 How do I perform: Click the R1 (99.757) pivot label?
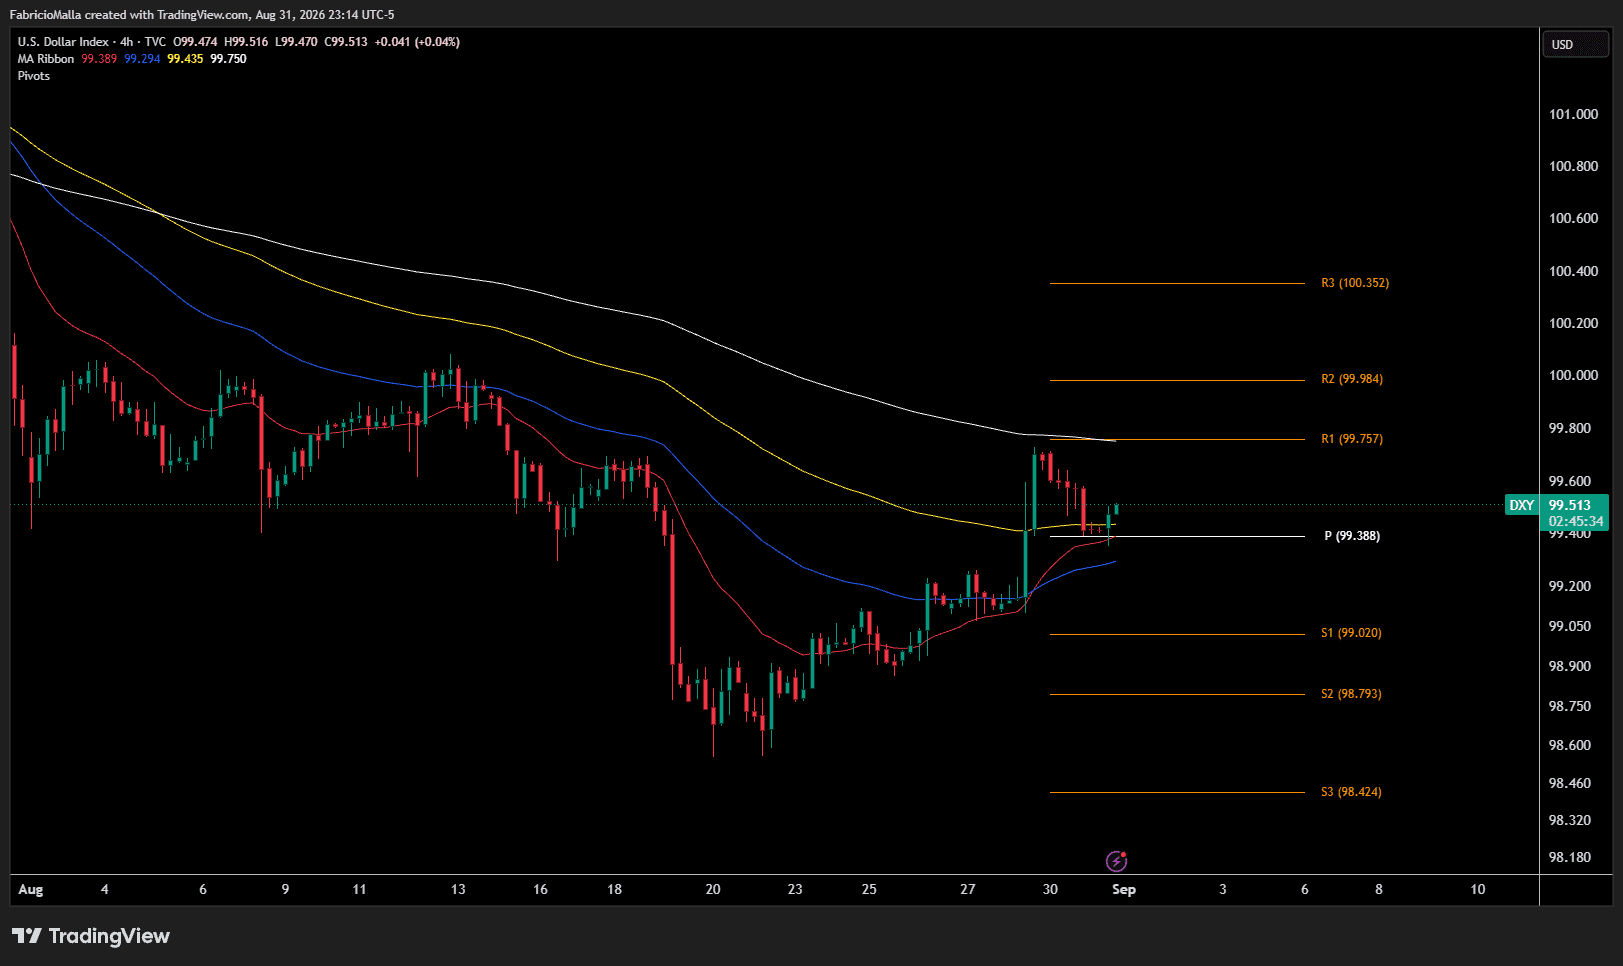pos(1352,439)
